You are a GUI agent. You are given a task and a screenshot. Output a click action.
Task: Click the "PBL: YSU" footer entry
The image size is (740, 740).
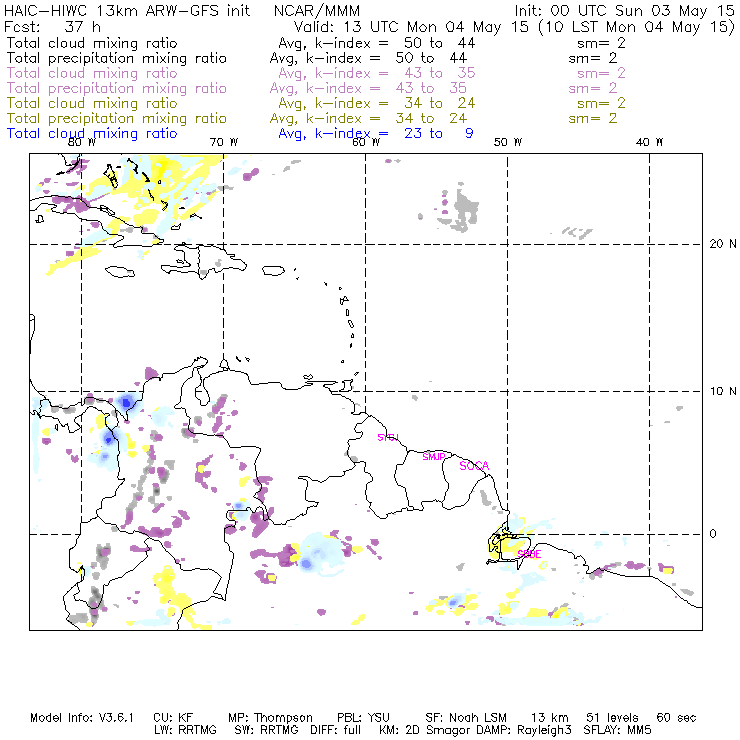pos(363,718)
